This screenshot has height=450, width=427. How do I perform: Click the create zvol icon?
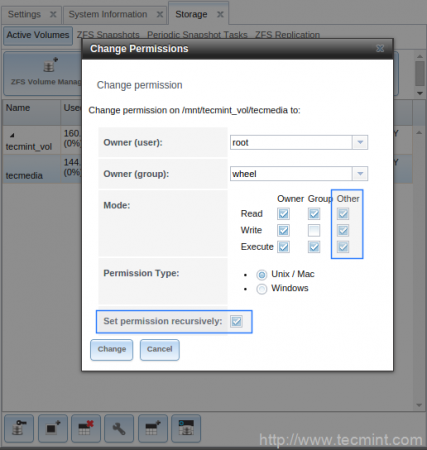[186, 428]
